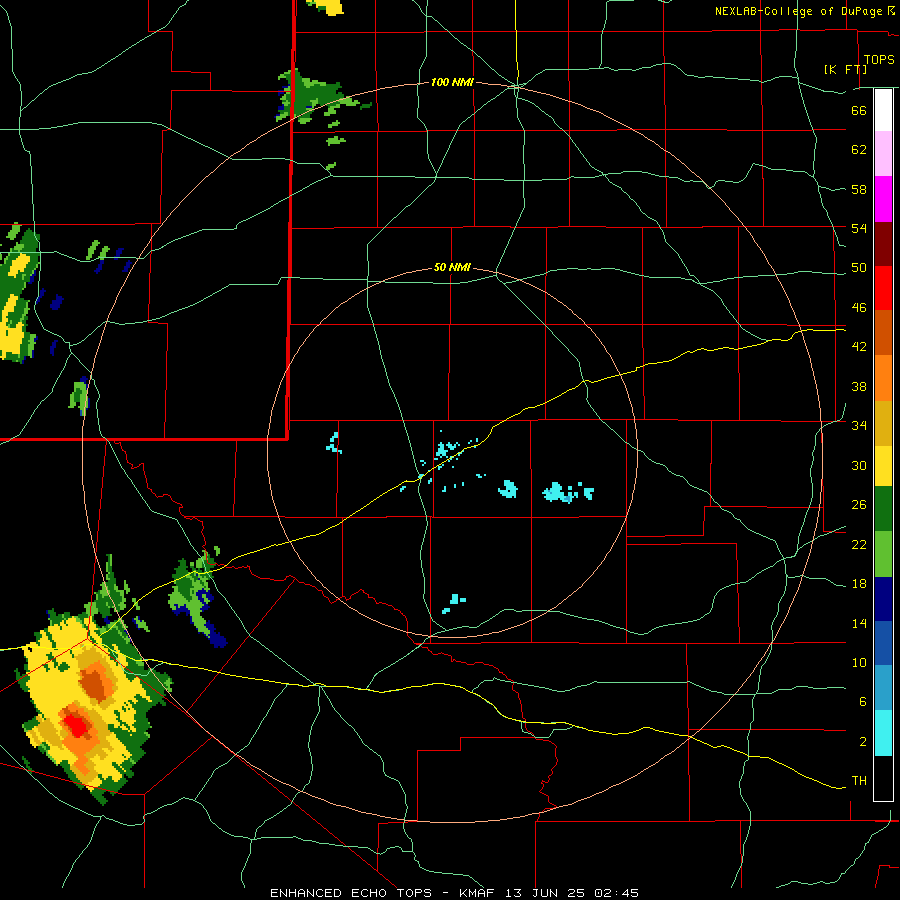Click the [K FT] units label
This screenshot has width=900, height=900.
coord(845,69)
